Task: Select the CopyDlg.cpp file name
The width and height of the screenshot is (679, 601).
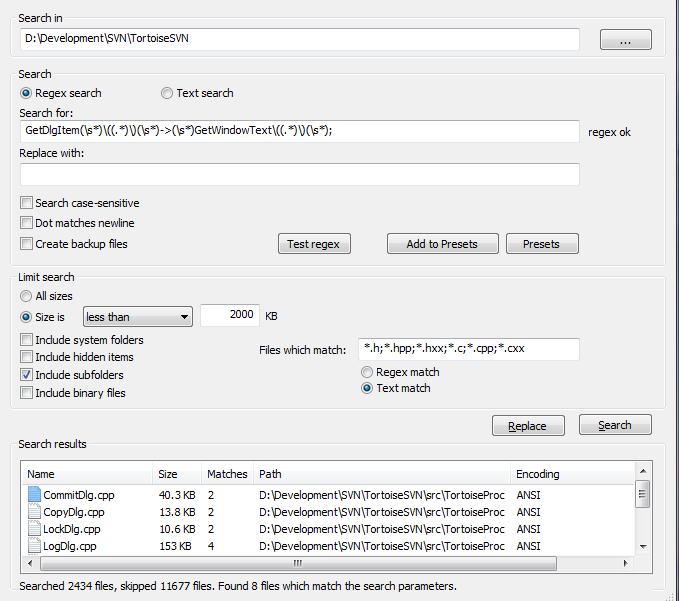Action: [x=74, y=512]
